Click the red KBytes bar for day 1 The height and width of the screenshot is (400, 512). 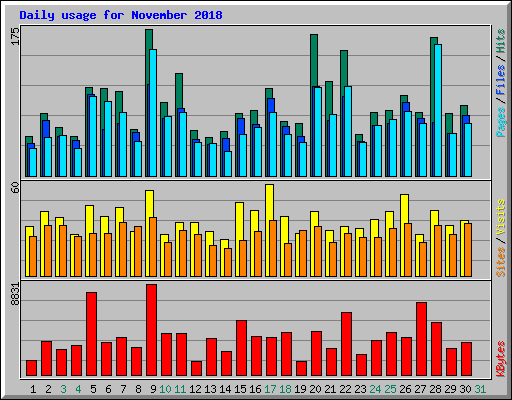31,368
